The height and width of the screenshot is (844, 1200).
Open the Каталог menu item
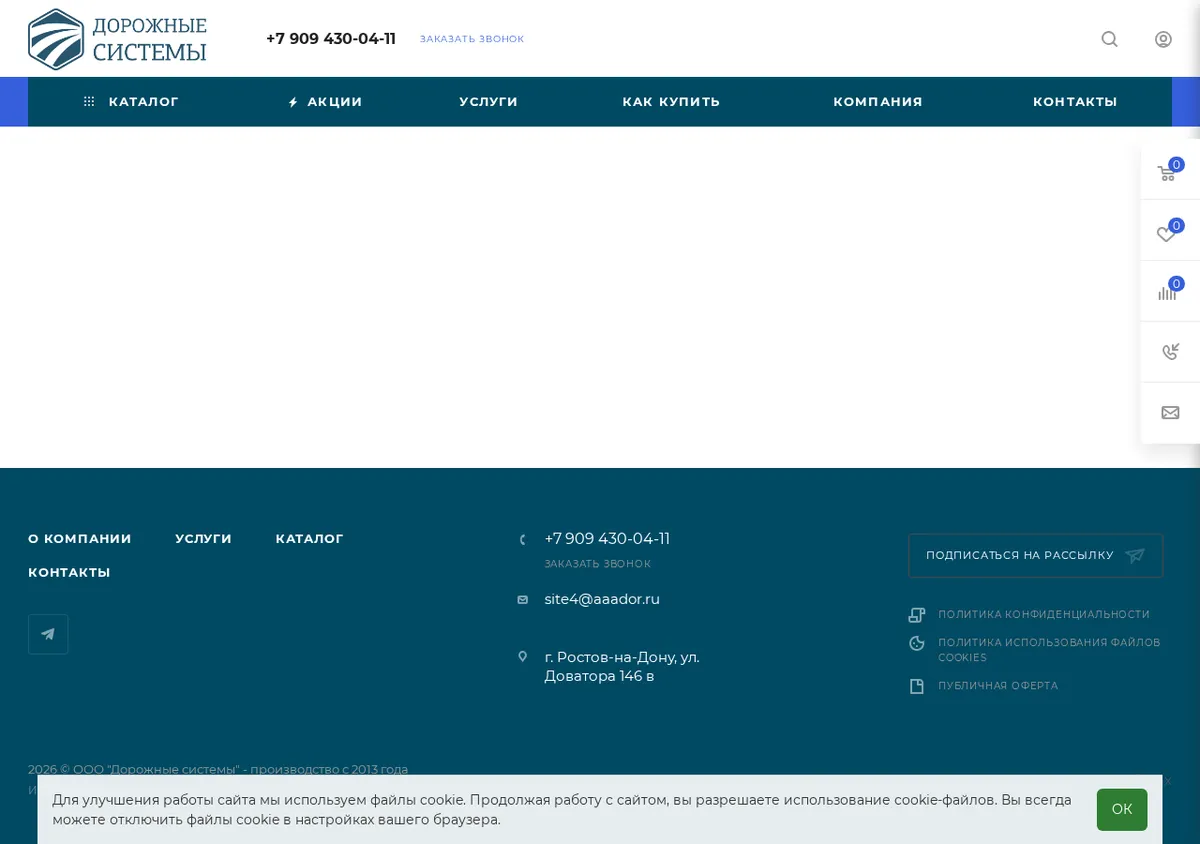[131, 102]
